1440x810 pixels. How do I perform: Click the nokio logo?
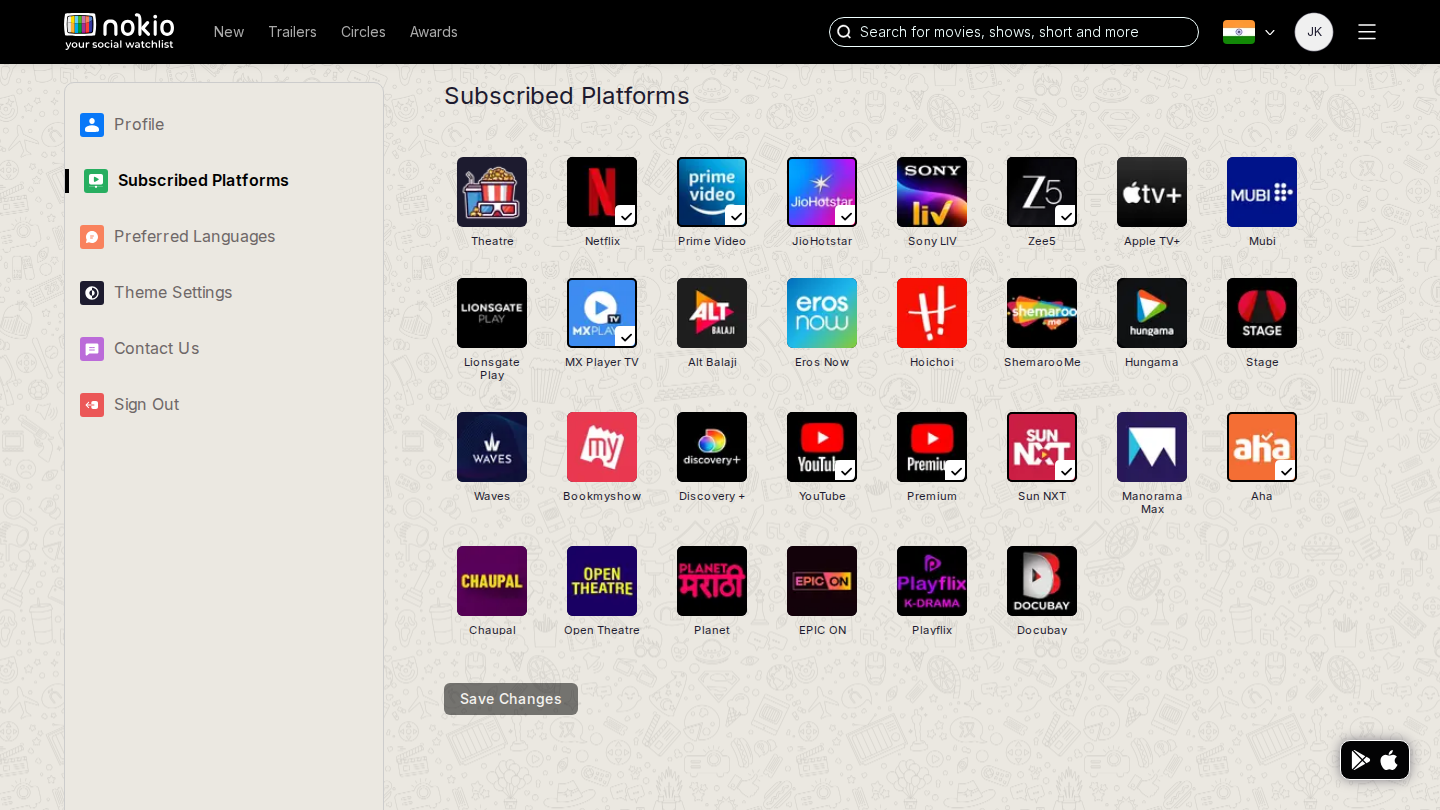pos(119,32)
